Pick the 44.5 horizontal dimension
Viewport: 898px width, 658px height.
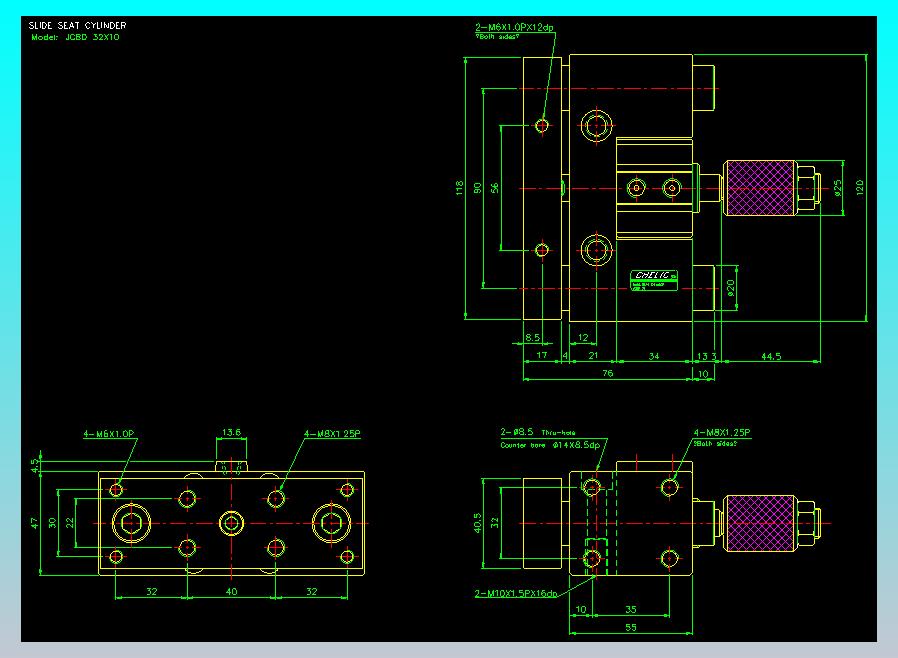point(771,356)
